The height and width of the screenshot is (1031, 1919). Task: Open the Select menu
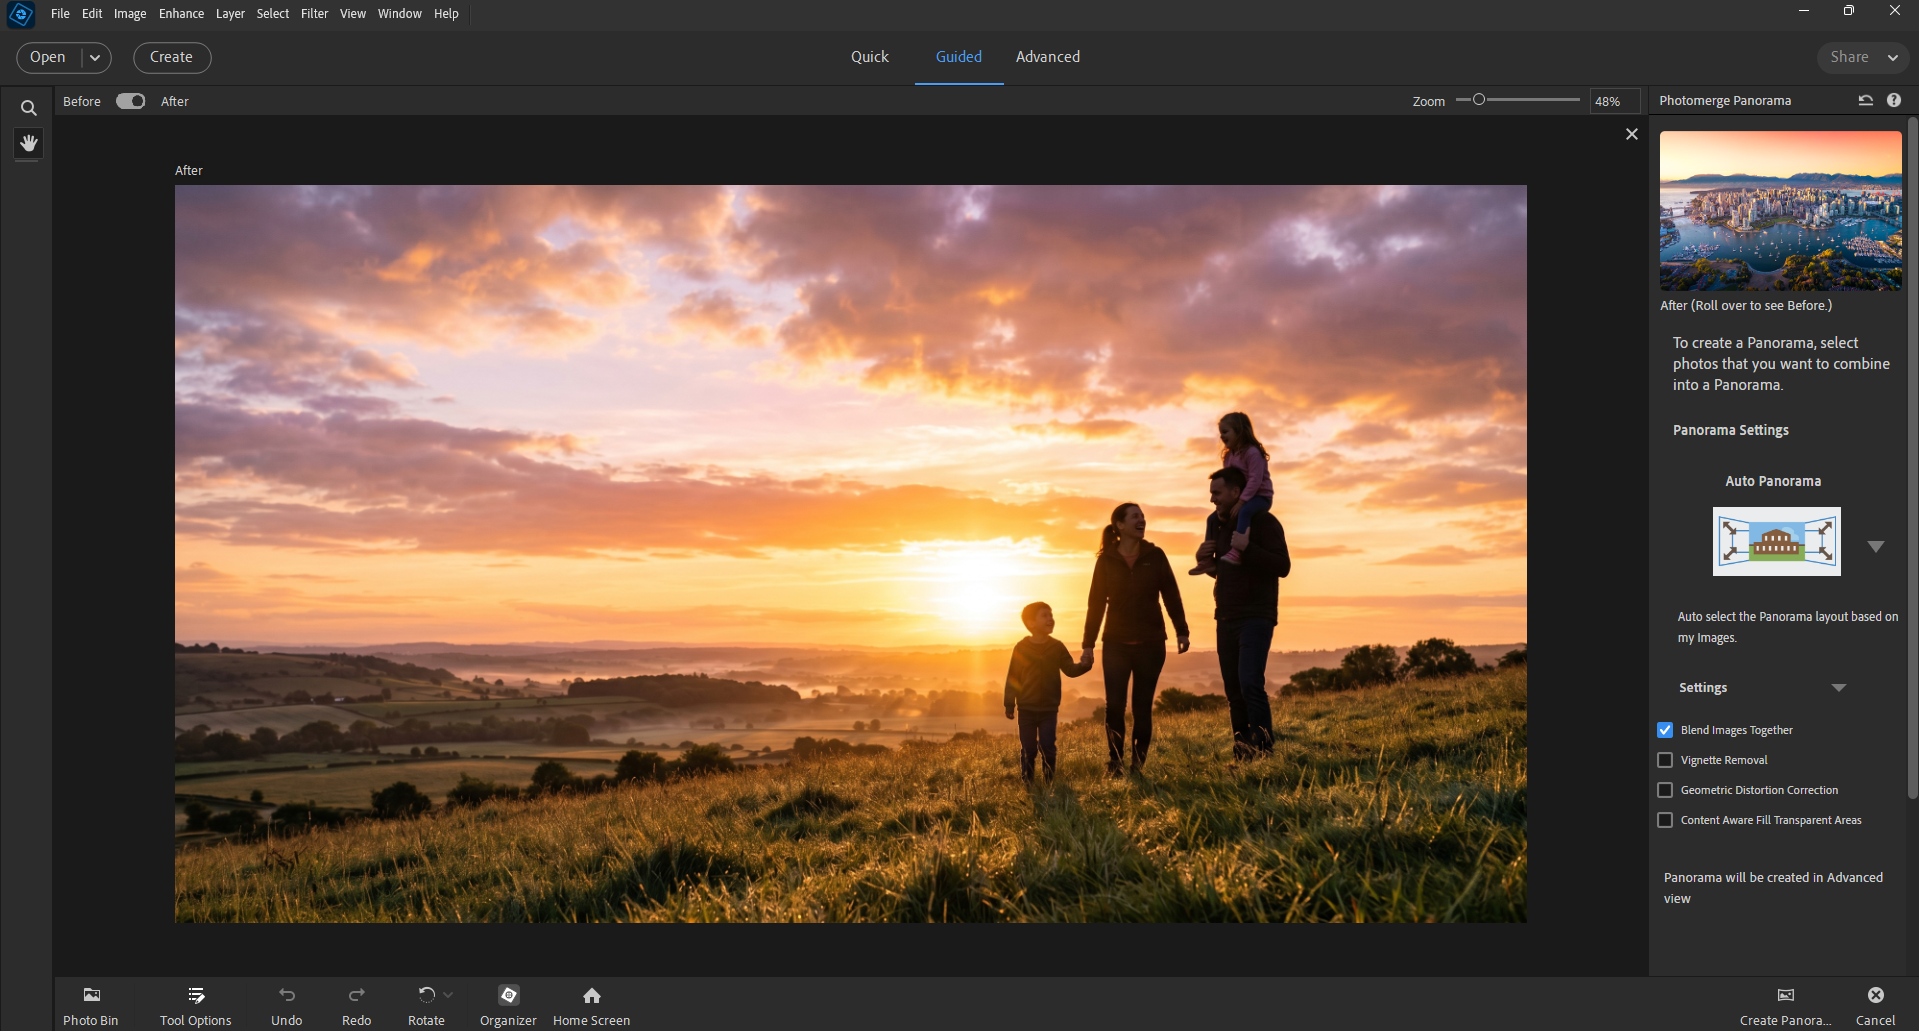272,14
